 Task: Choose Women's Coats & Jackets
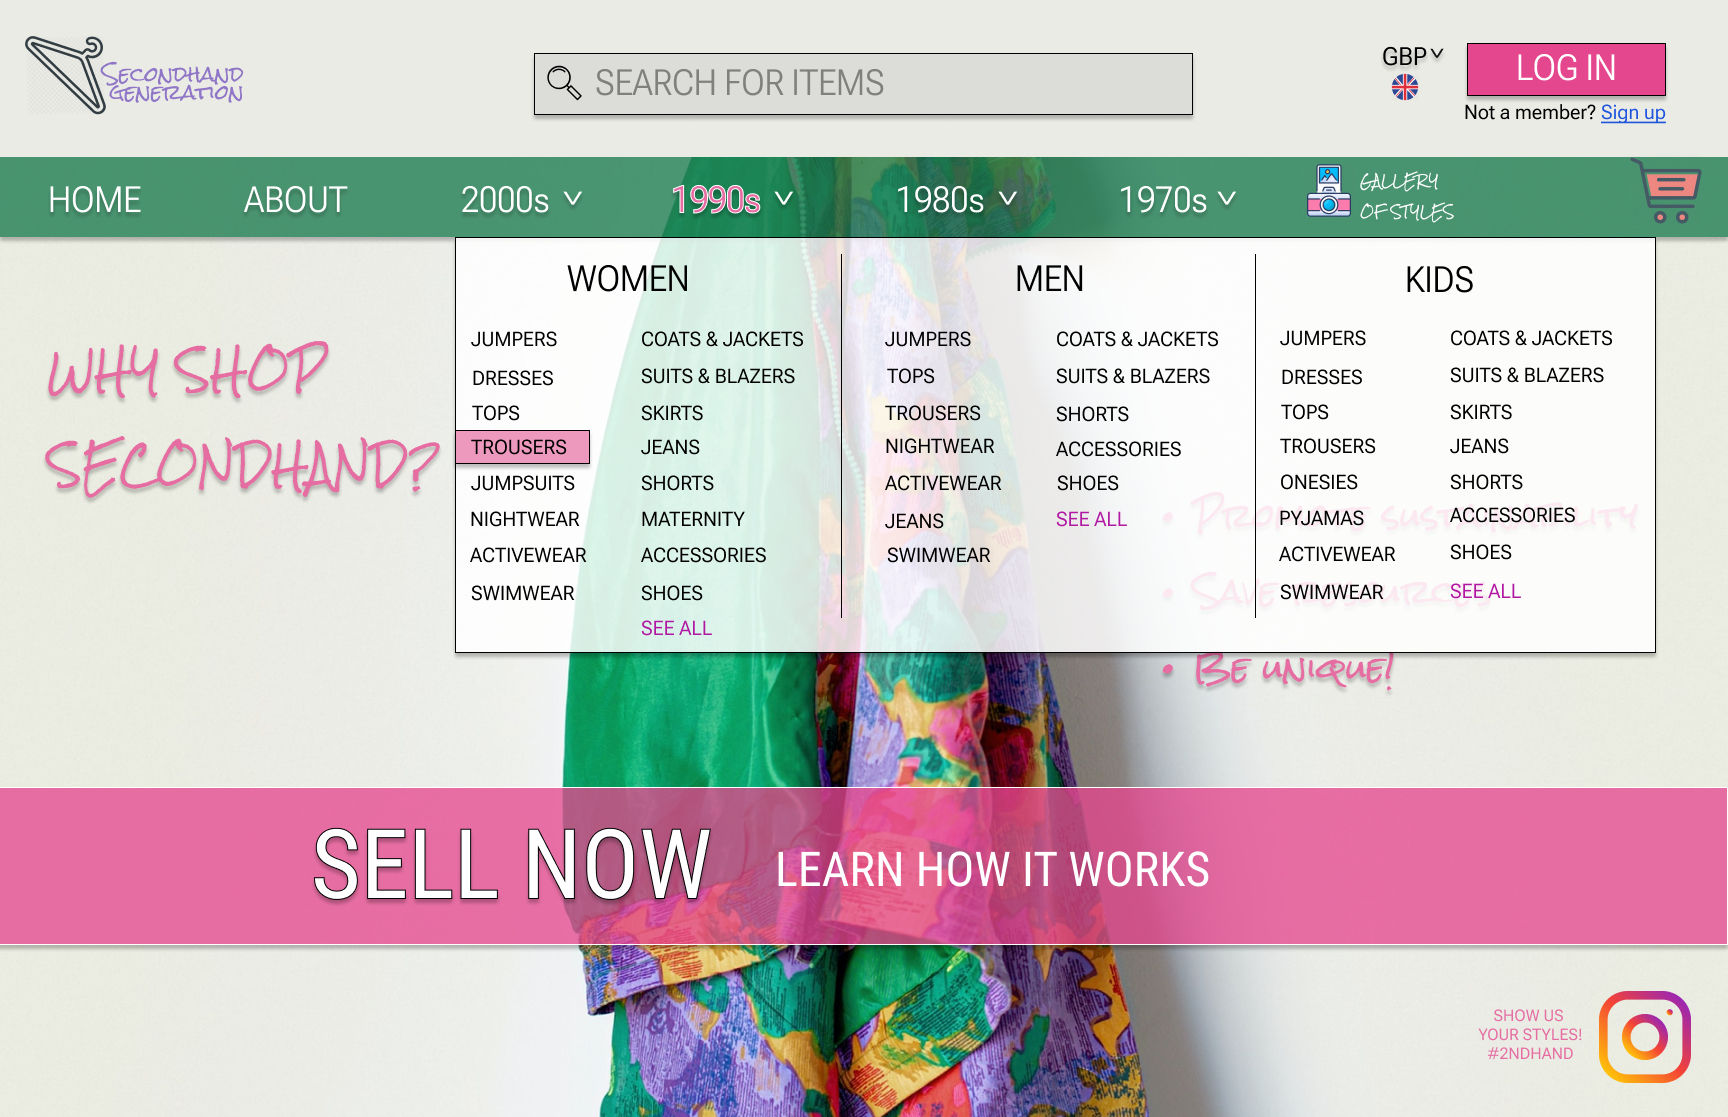pyautogui.click(x=722, y=340)
